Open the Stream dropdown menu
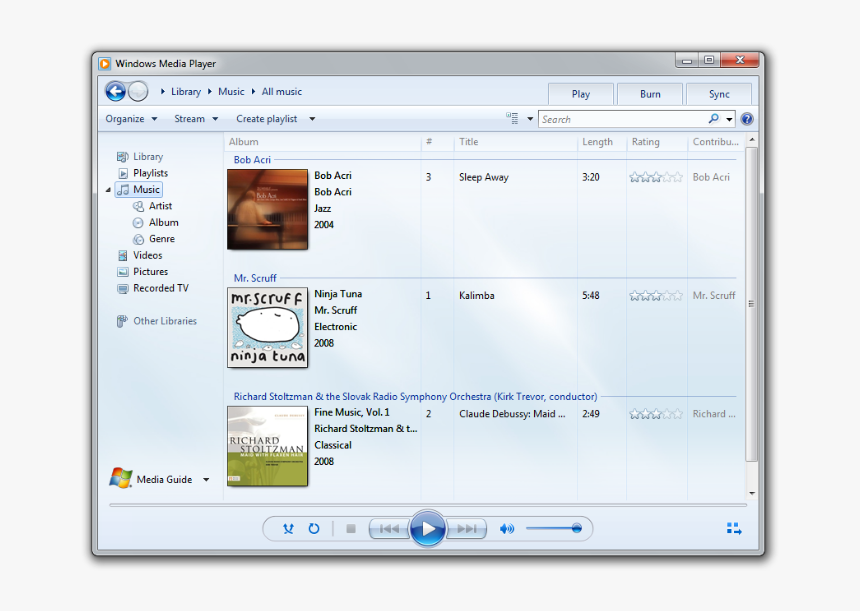Viewport: 860px width, 611px height. 196,118
